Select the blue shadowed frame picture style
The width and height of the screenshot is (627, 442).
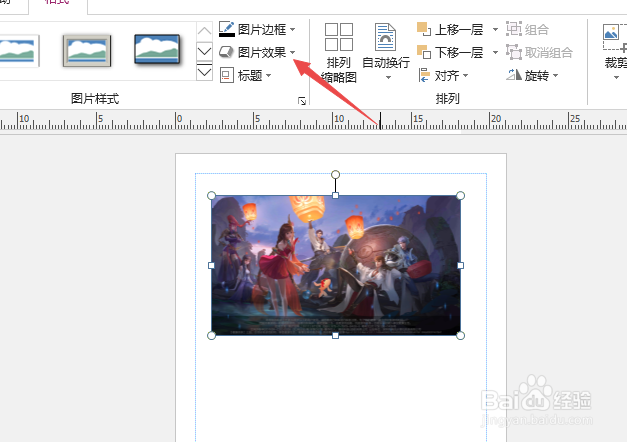coord(157,50)
